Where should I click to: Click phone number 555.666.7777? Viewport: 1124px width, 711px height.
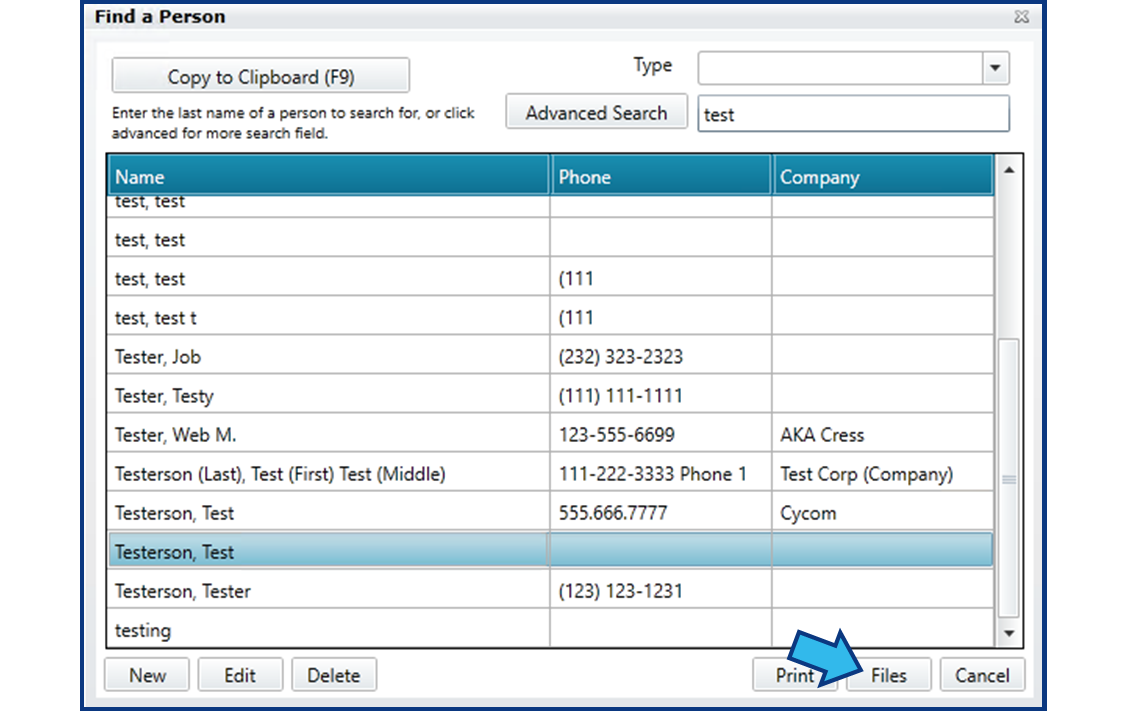pyautogui.click(x=613, y=512)
